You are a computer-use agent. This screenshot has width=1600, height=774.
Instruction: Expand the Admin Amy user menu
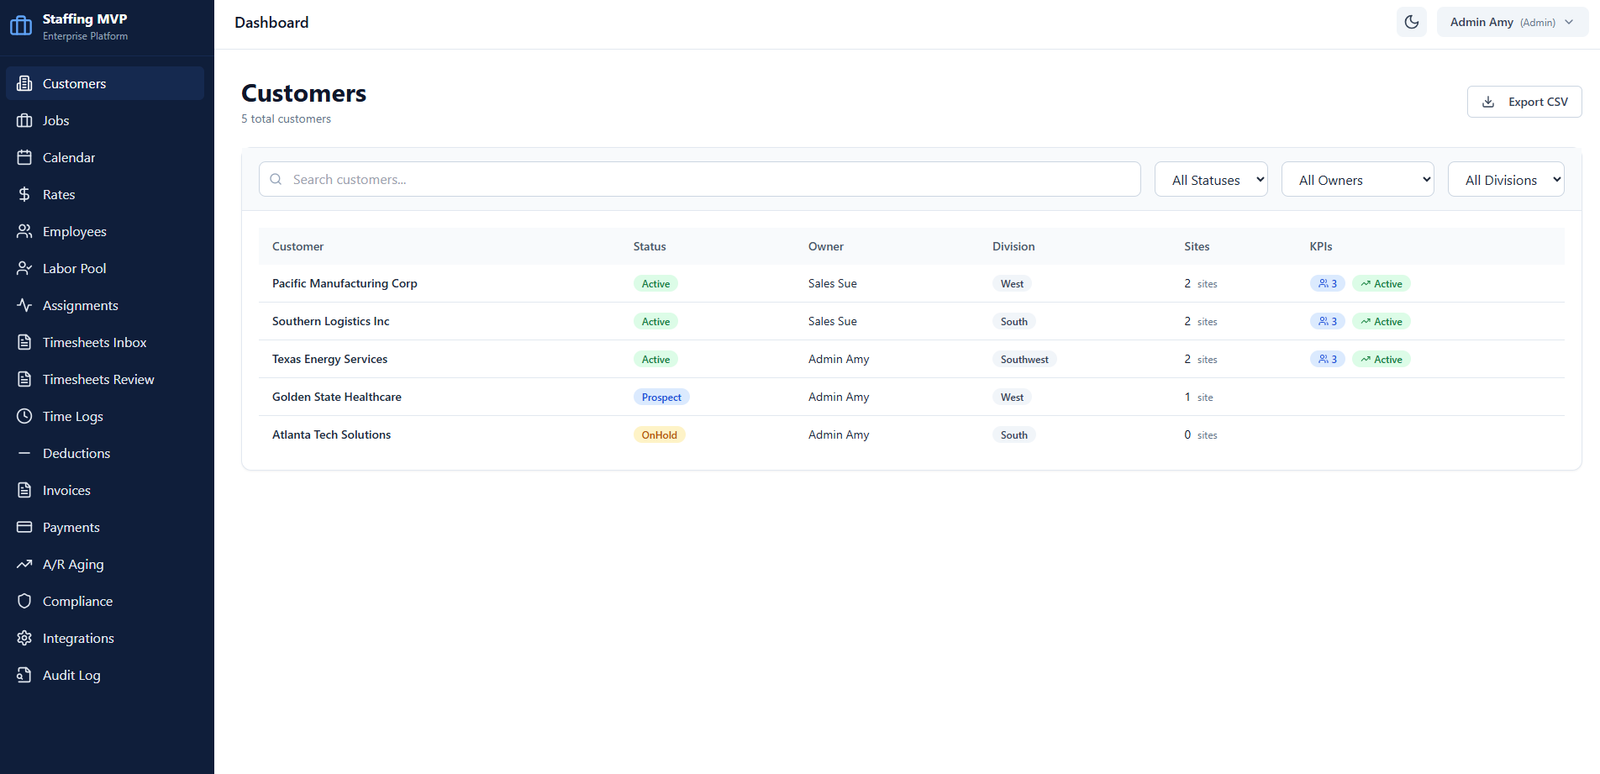[1512, 22]
